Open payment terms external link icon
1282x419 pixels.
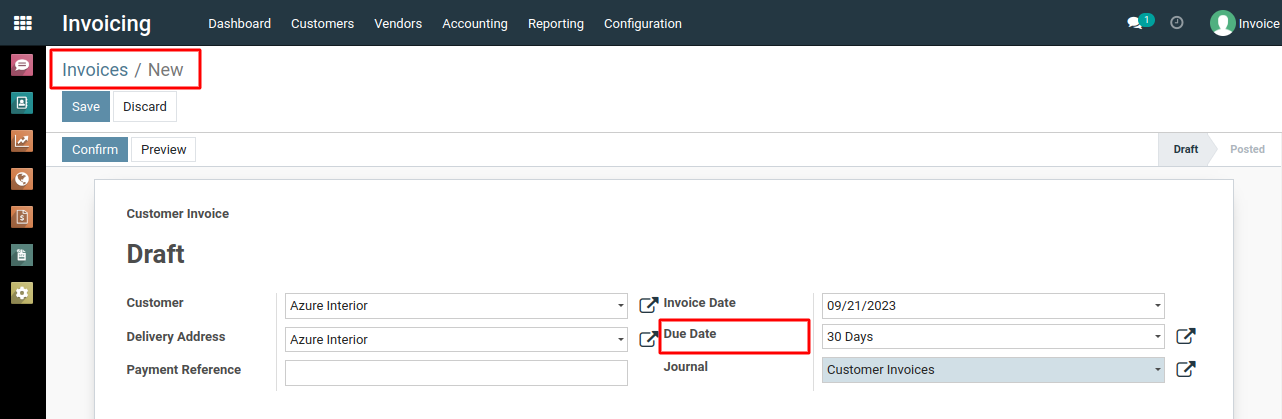[x=1186, y=337]
